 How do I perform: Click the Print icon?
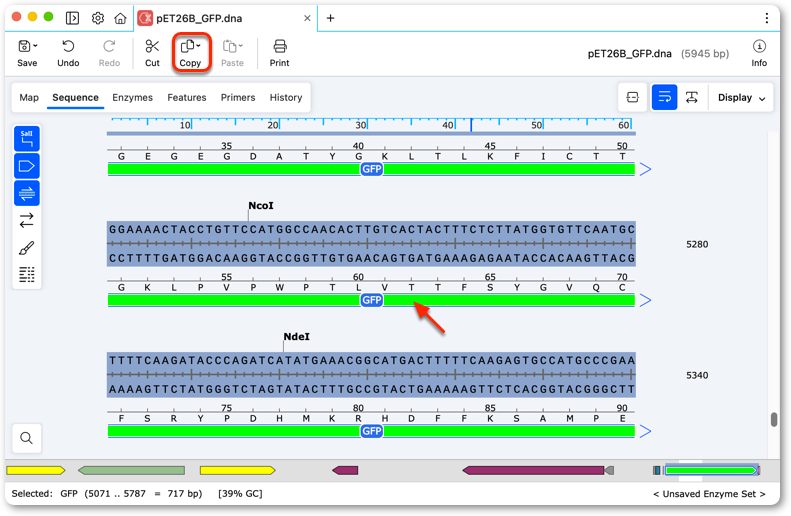tap(279, 46)
